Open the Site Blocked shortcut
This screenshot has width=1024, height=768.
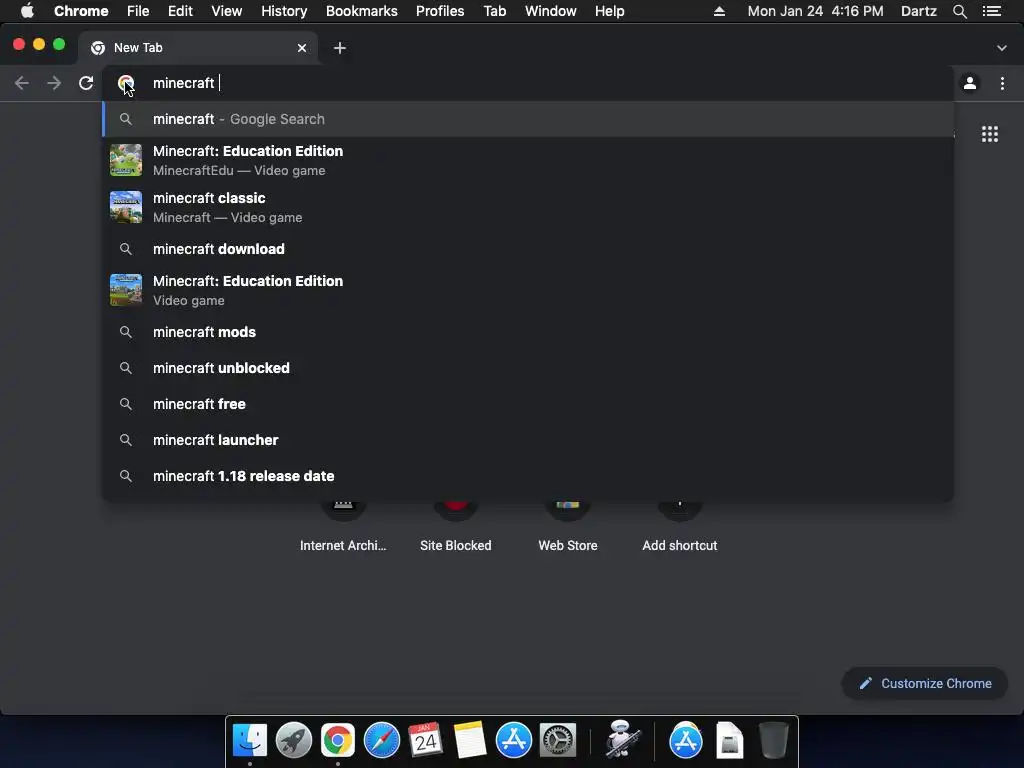pyautogui.click(x=456, y=526)
